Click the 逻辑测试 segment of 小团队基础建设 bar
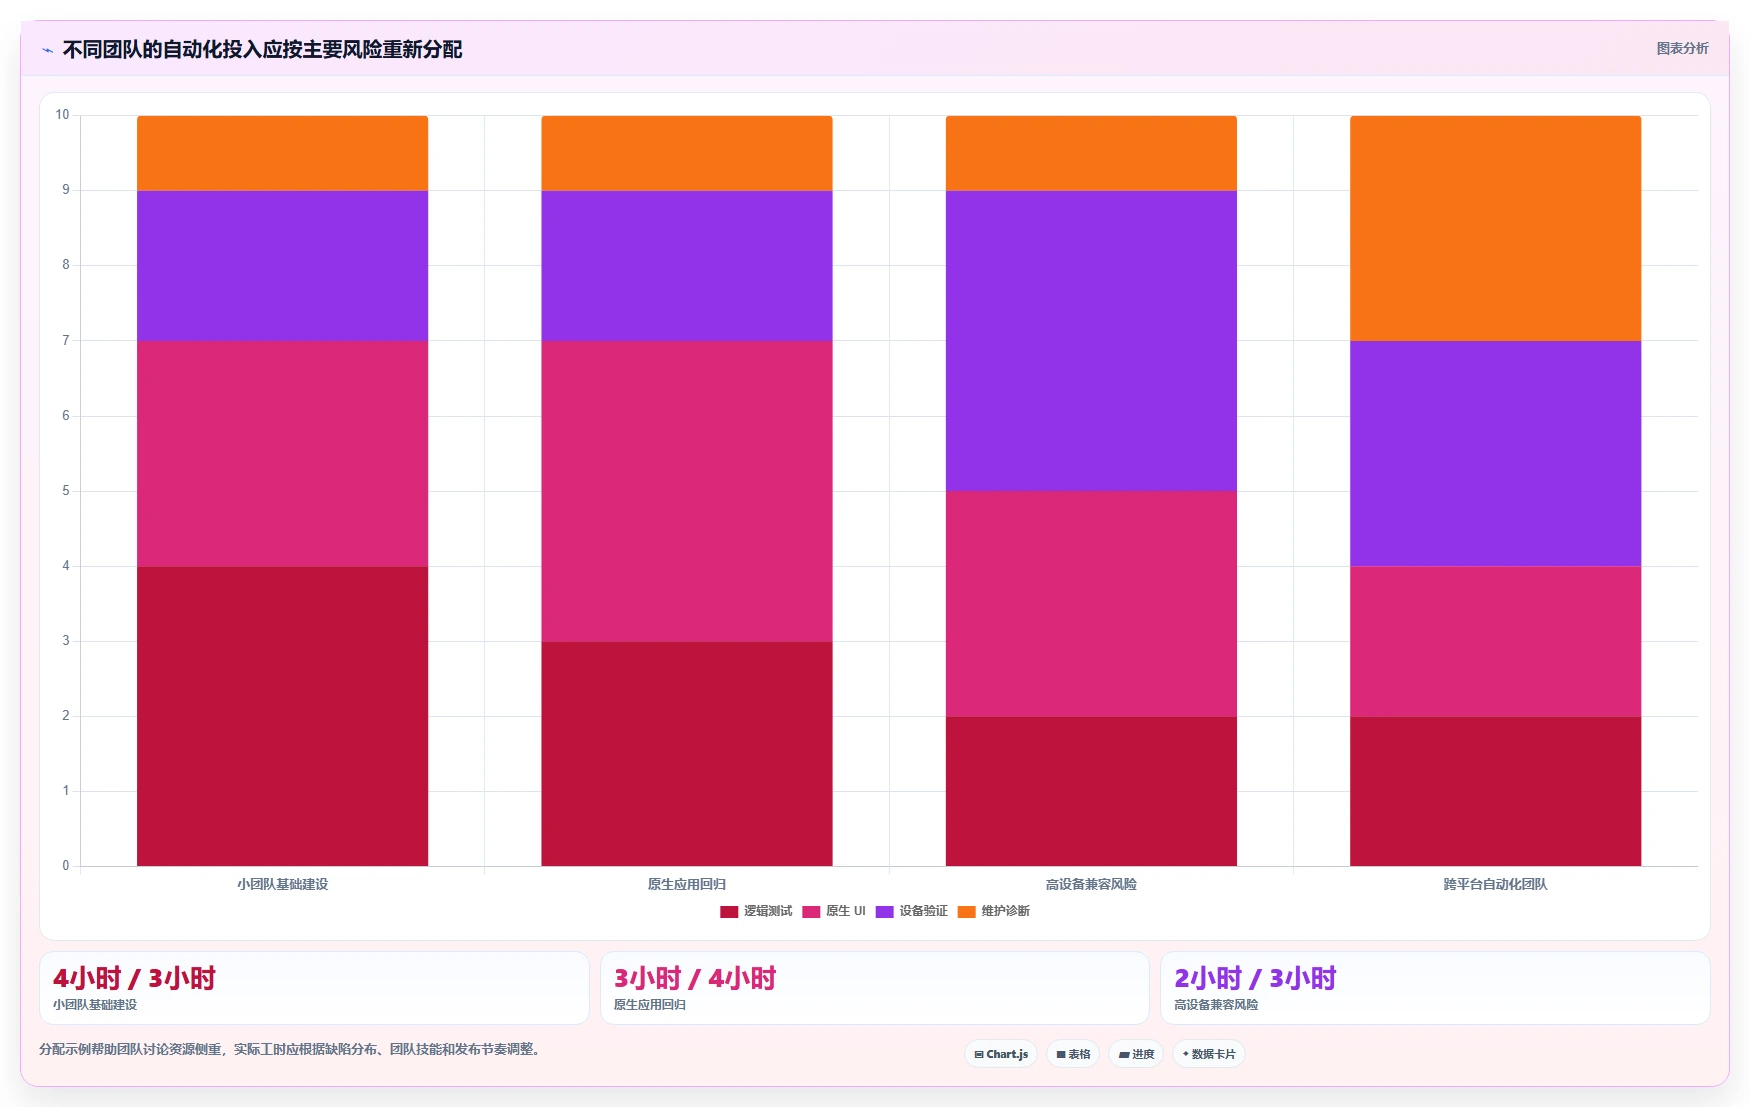Image resolution: width=1750 pixels, height=1107 pixels. click(x=282, y=716)
